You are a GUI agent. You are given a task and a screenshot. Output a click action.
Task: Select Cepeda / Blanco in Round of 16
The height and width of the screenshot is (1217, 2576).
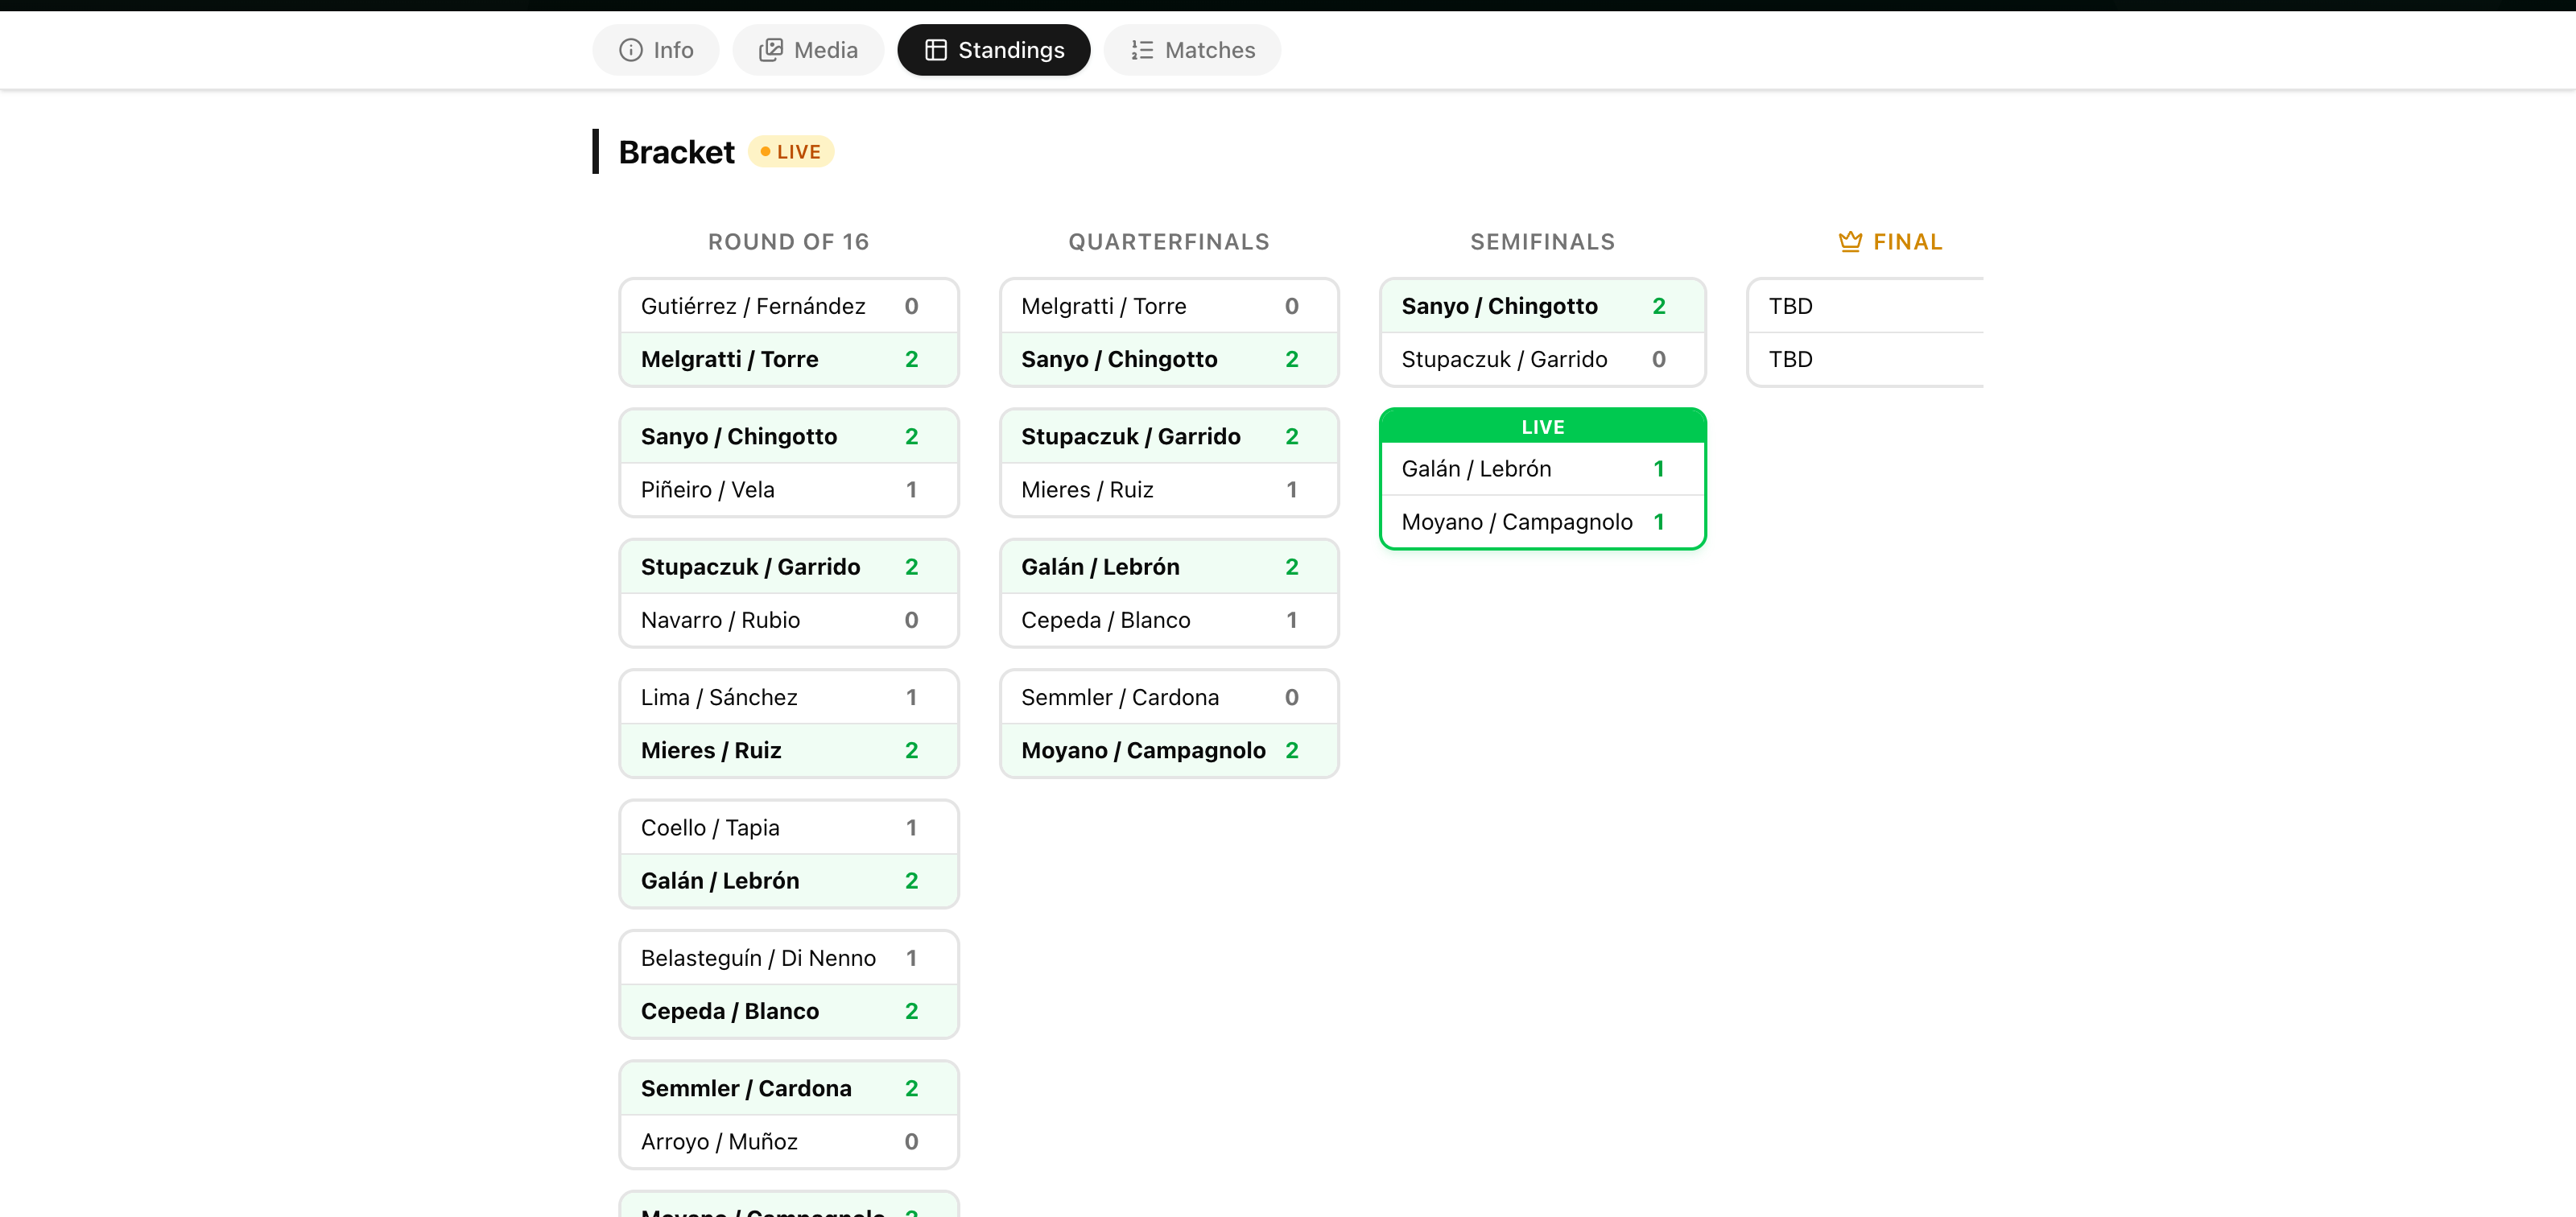[788, 1011]
